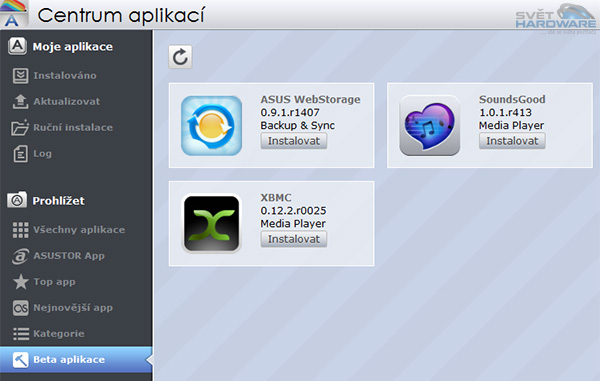
Task: Click the Moje aplikace heading
Action: tap(73, 47)
